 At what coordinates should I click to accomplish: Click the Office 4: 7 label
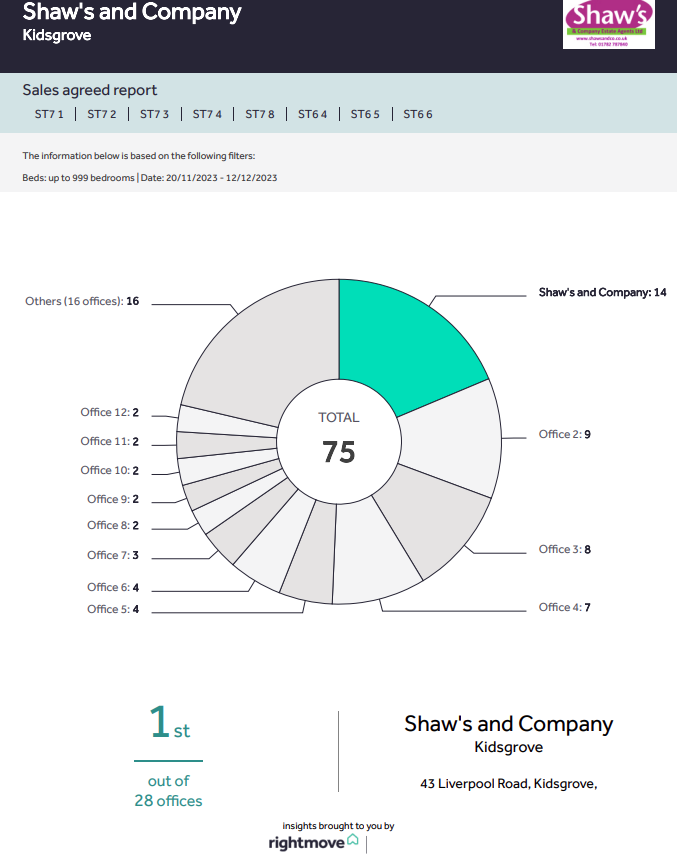pyautogui.click(x=564, y=607)
